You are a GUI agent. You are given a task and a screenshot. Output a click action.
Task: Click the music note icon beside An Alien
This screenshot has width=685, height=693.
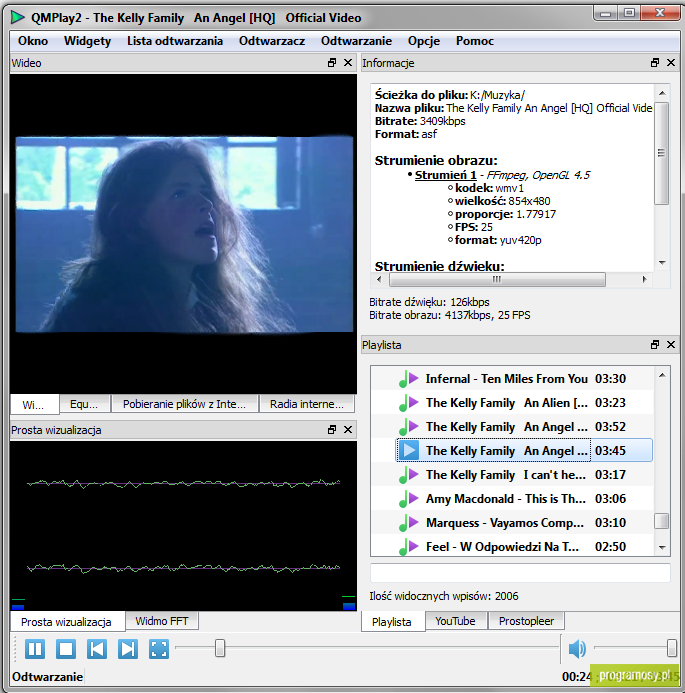(x=409, y=403)
